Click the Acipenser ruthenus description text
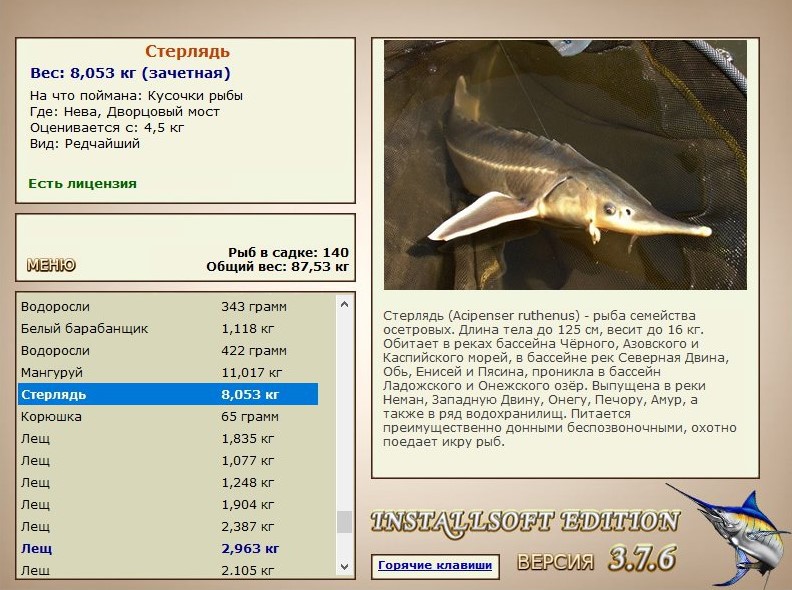The height and width of the screenshot is (590, 792). (x=560, y=378)
